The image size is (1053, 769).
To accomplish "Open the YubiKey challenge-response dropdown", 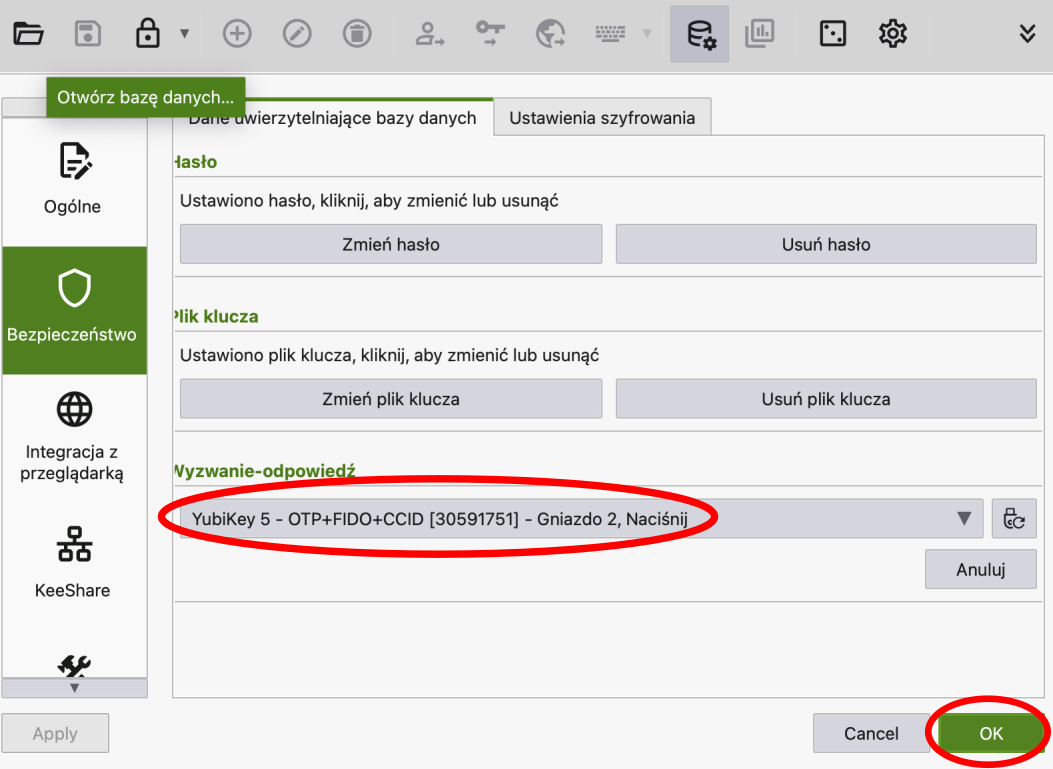I will 581,518.
